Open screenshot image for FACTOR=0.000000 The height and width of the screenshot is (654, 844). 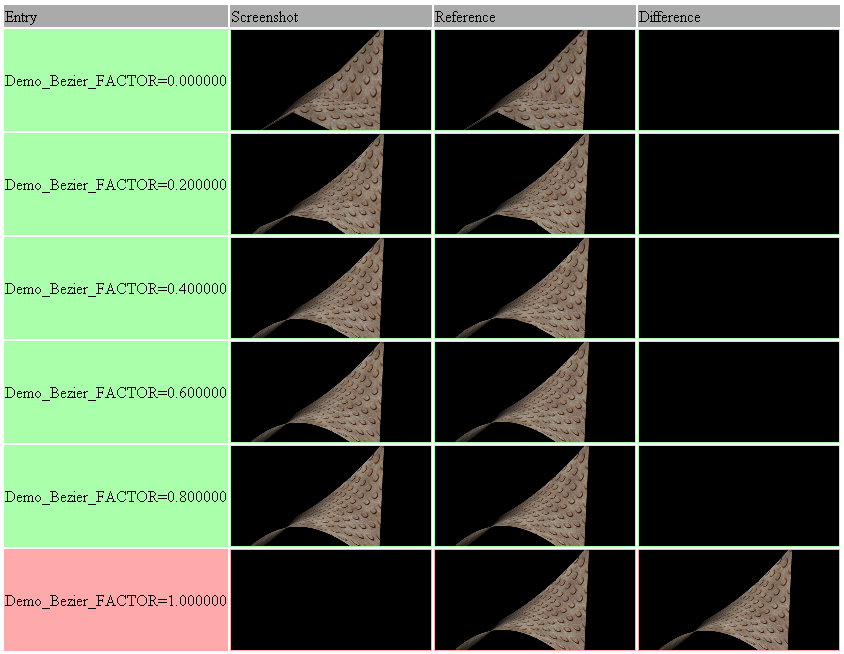tap(331, 80)
